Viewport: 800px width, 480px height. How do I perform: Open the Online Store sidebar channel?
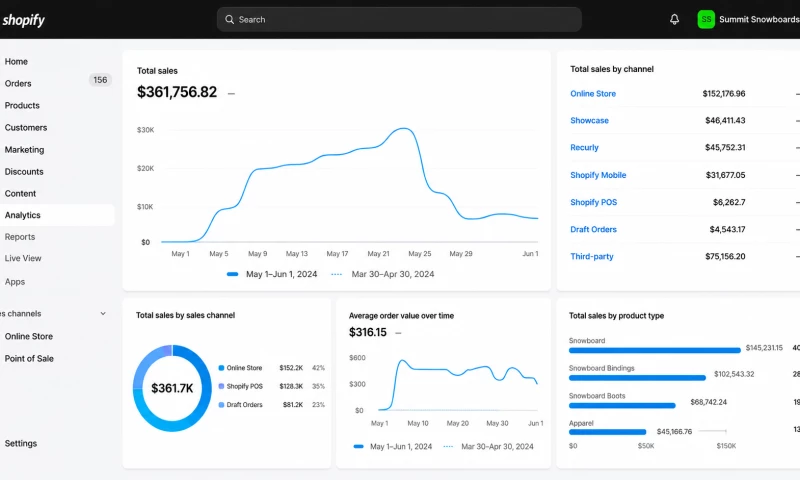tap(29, 336)
